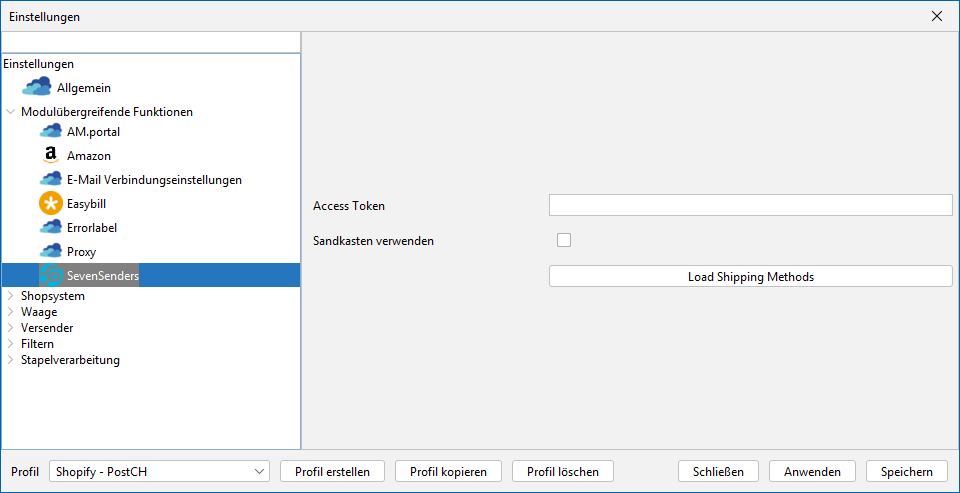Click the Amazon logo icon
This screenshot has height=493, width=960.
(x=50, y=156)
